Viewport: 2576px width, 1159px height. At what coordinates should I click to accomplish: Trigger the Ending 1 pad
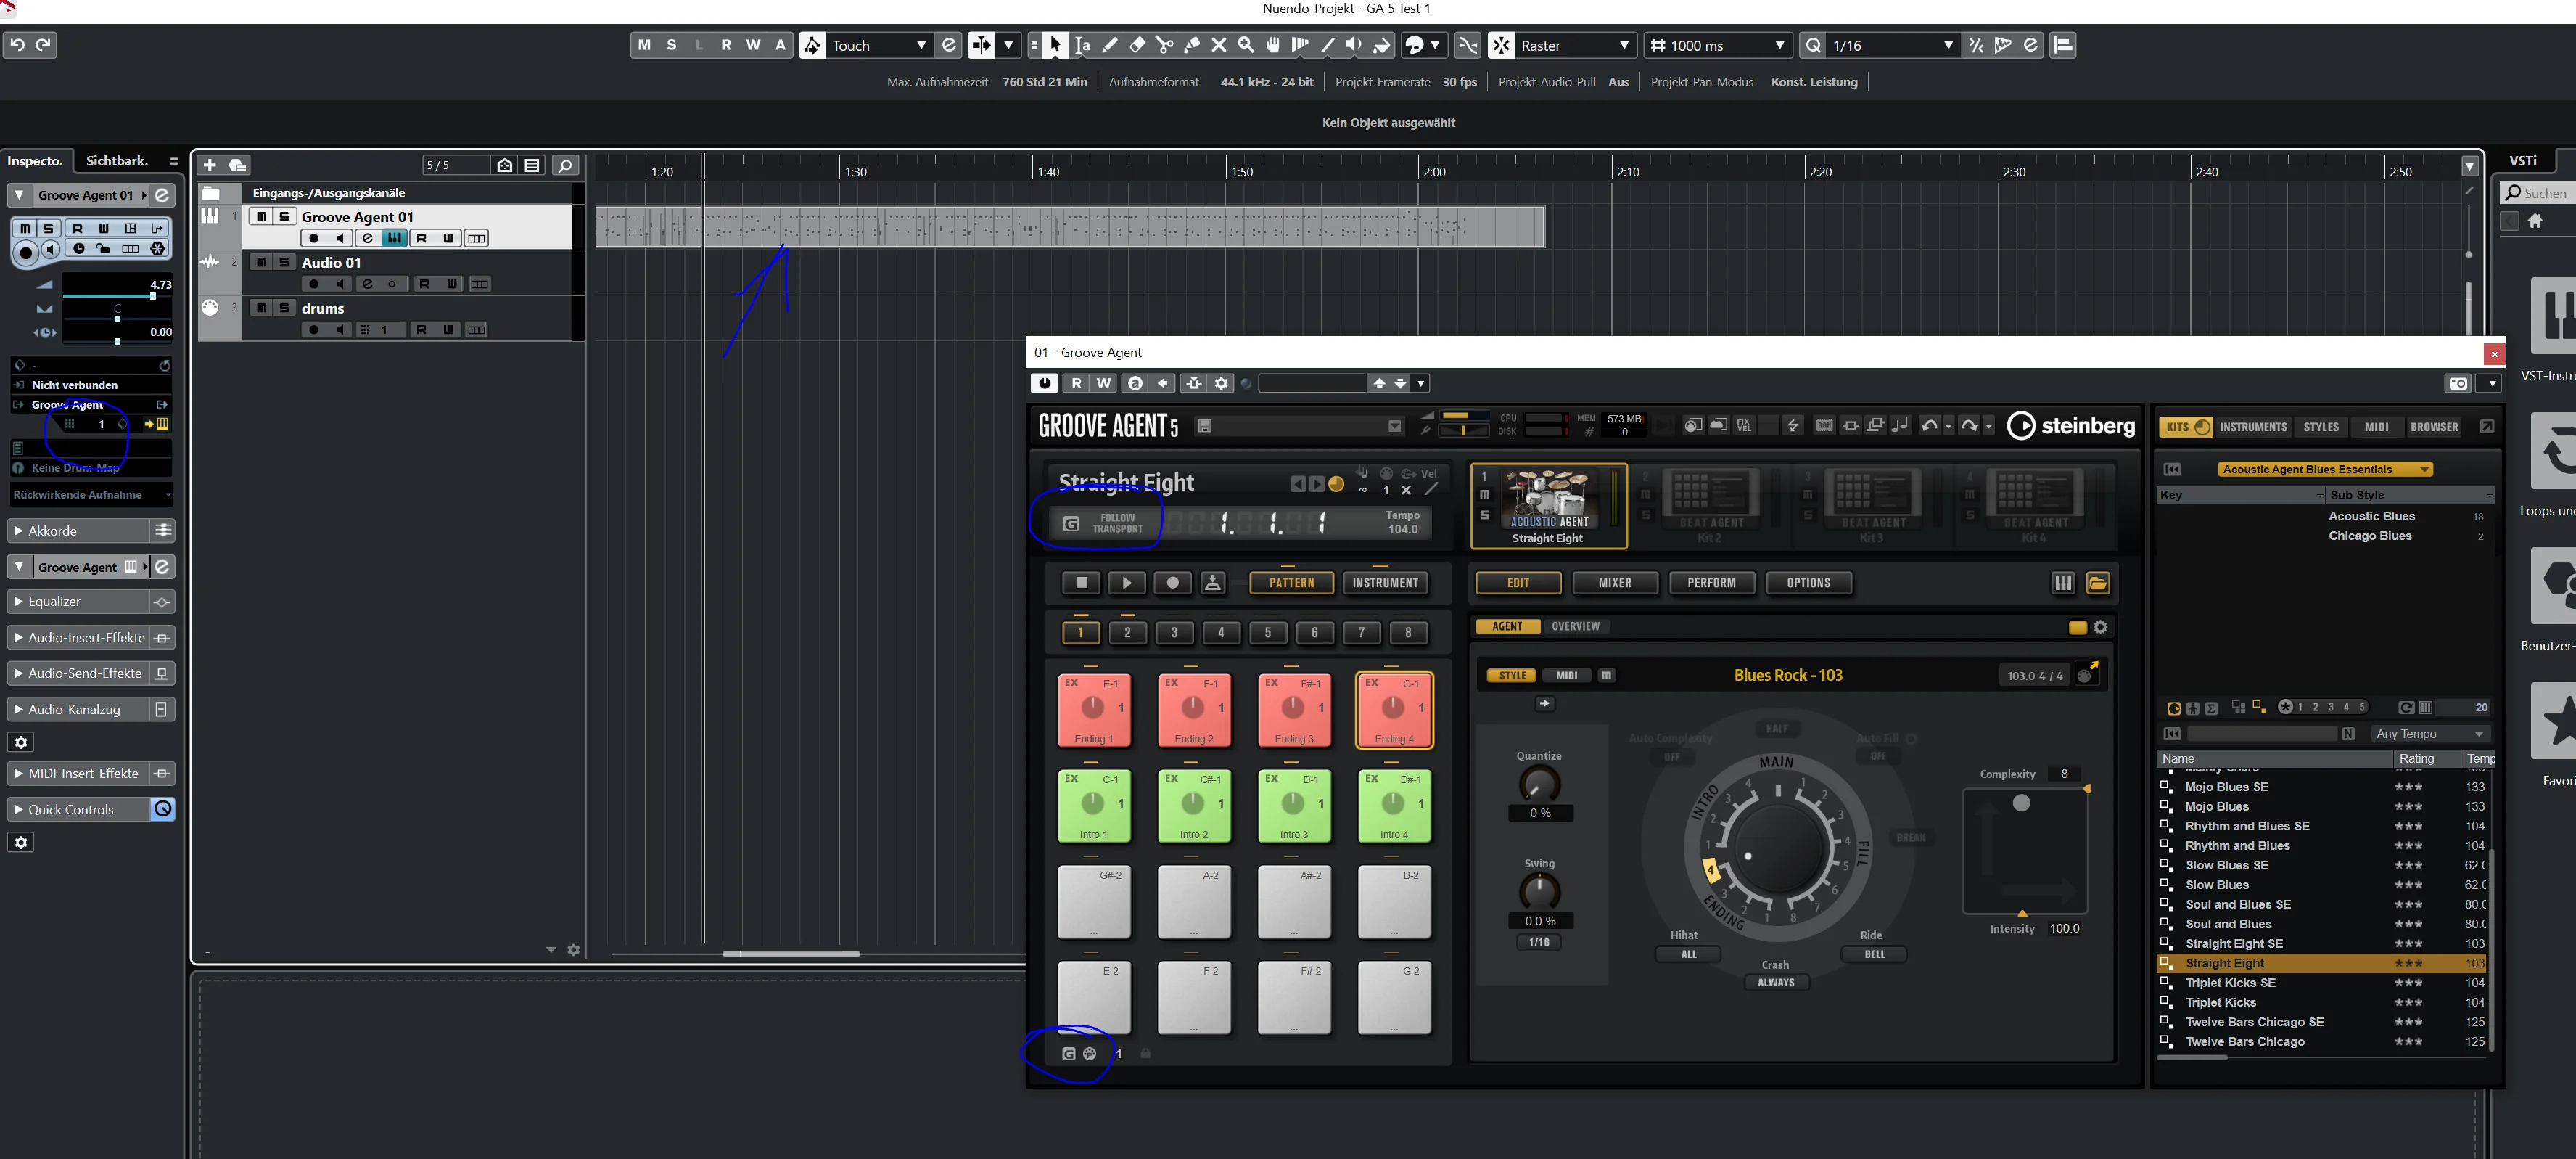pyautogui.click(x=1093, y=710)
